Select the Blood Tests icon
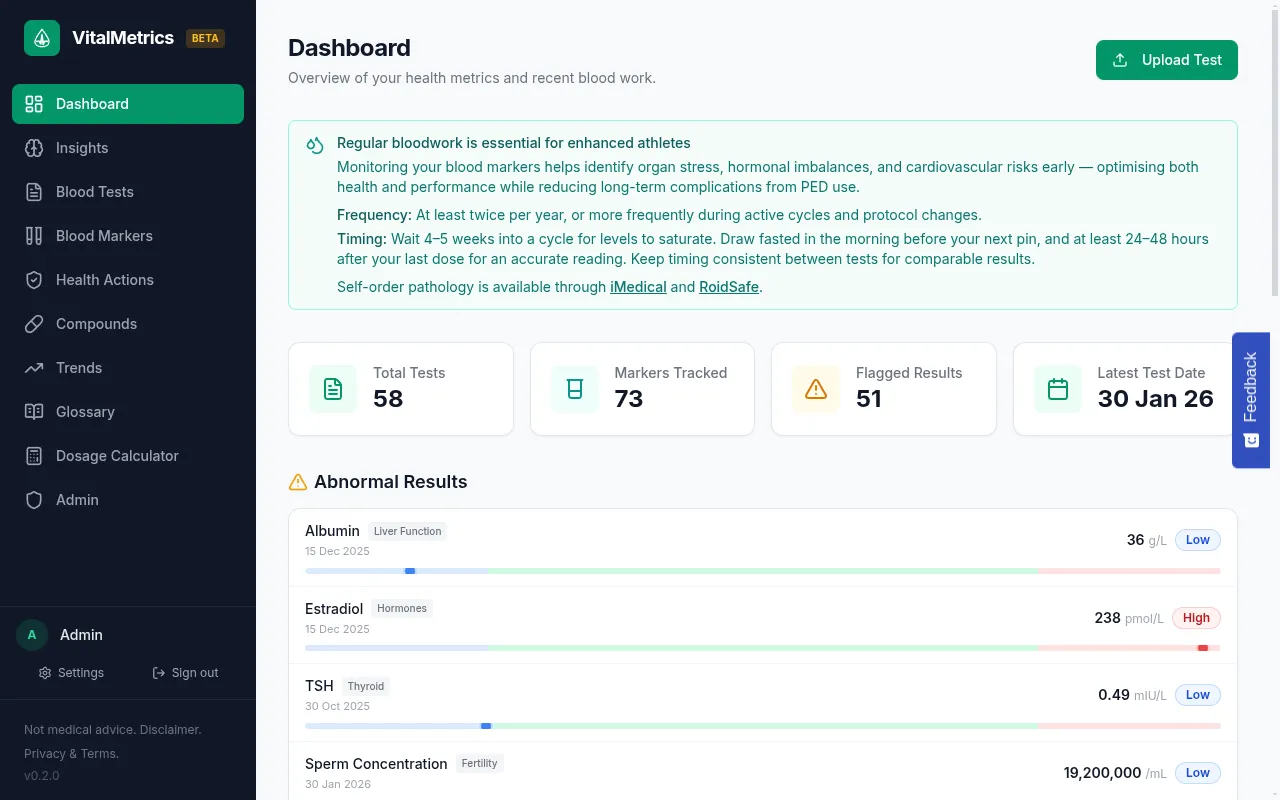This screenshot has width=1280, height=800. tap(34, 192)
